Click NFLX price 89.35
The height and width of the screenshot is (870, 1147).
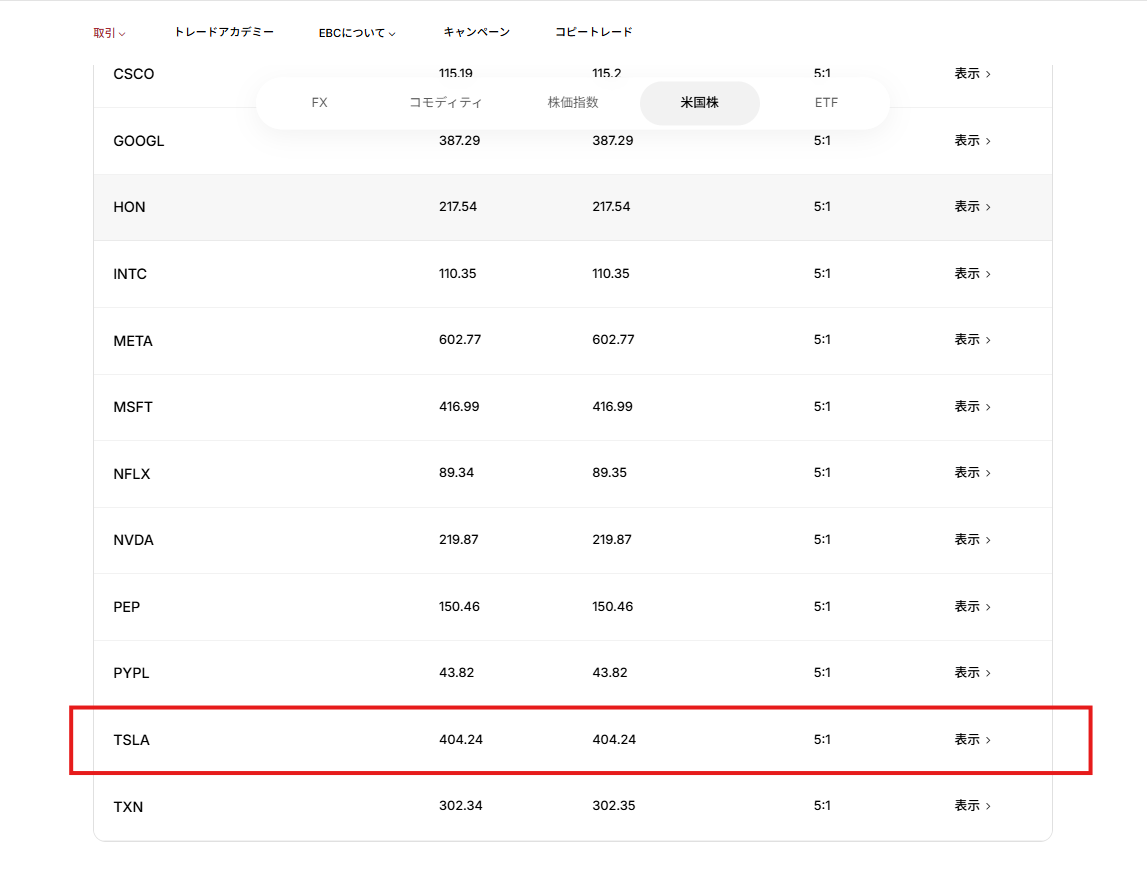pos(609,473)
